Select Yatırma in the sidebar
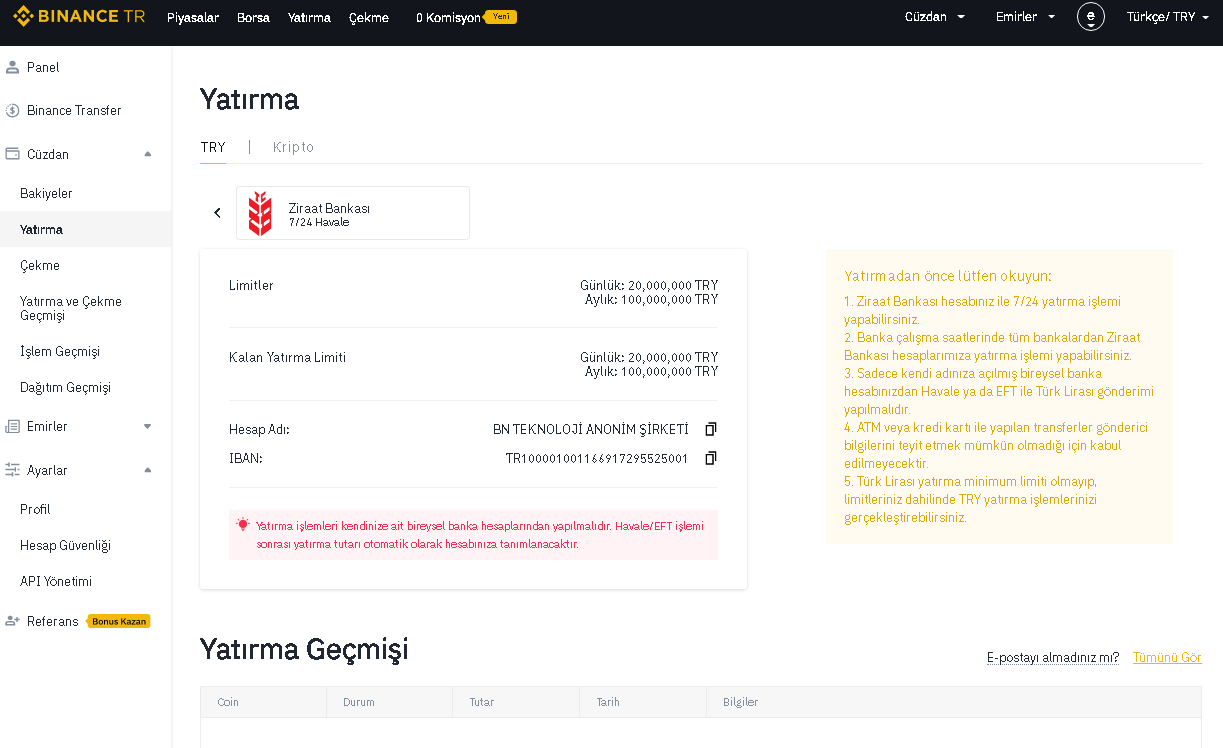The image size is (1223, 748). [86, 229]
